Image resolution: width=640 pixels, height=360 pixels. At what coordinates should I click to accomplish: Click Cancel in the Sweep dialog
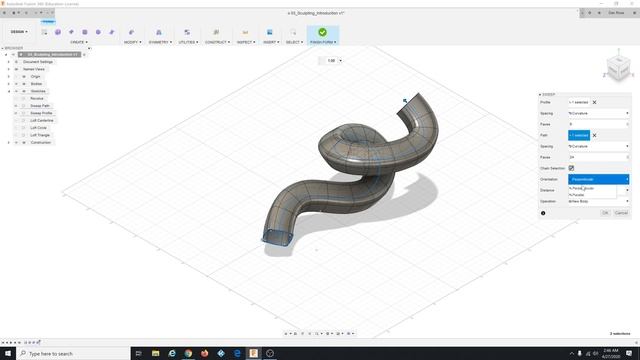621,213
